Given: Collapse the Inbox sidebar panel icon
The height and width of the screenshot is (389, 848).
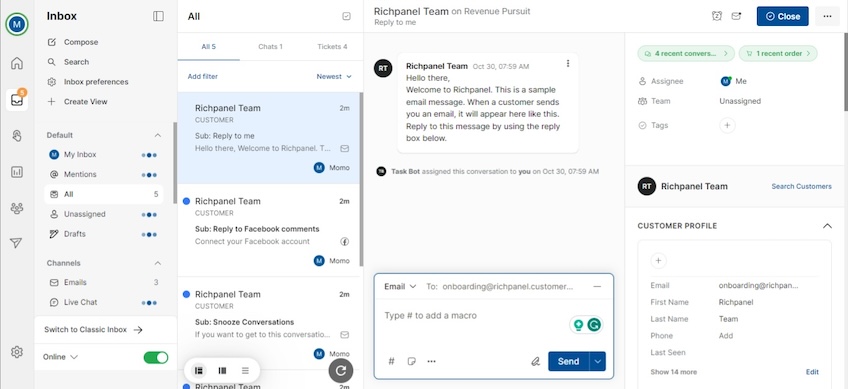Looking at the screenshot, I should (158, 16).
